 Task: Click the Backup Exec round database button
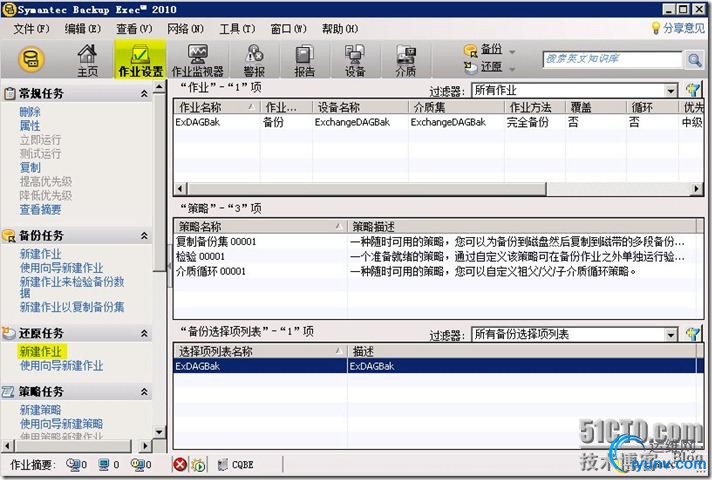tap(31, 59)
